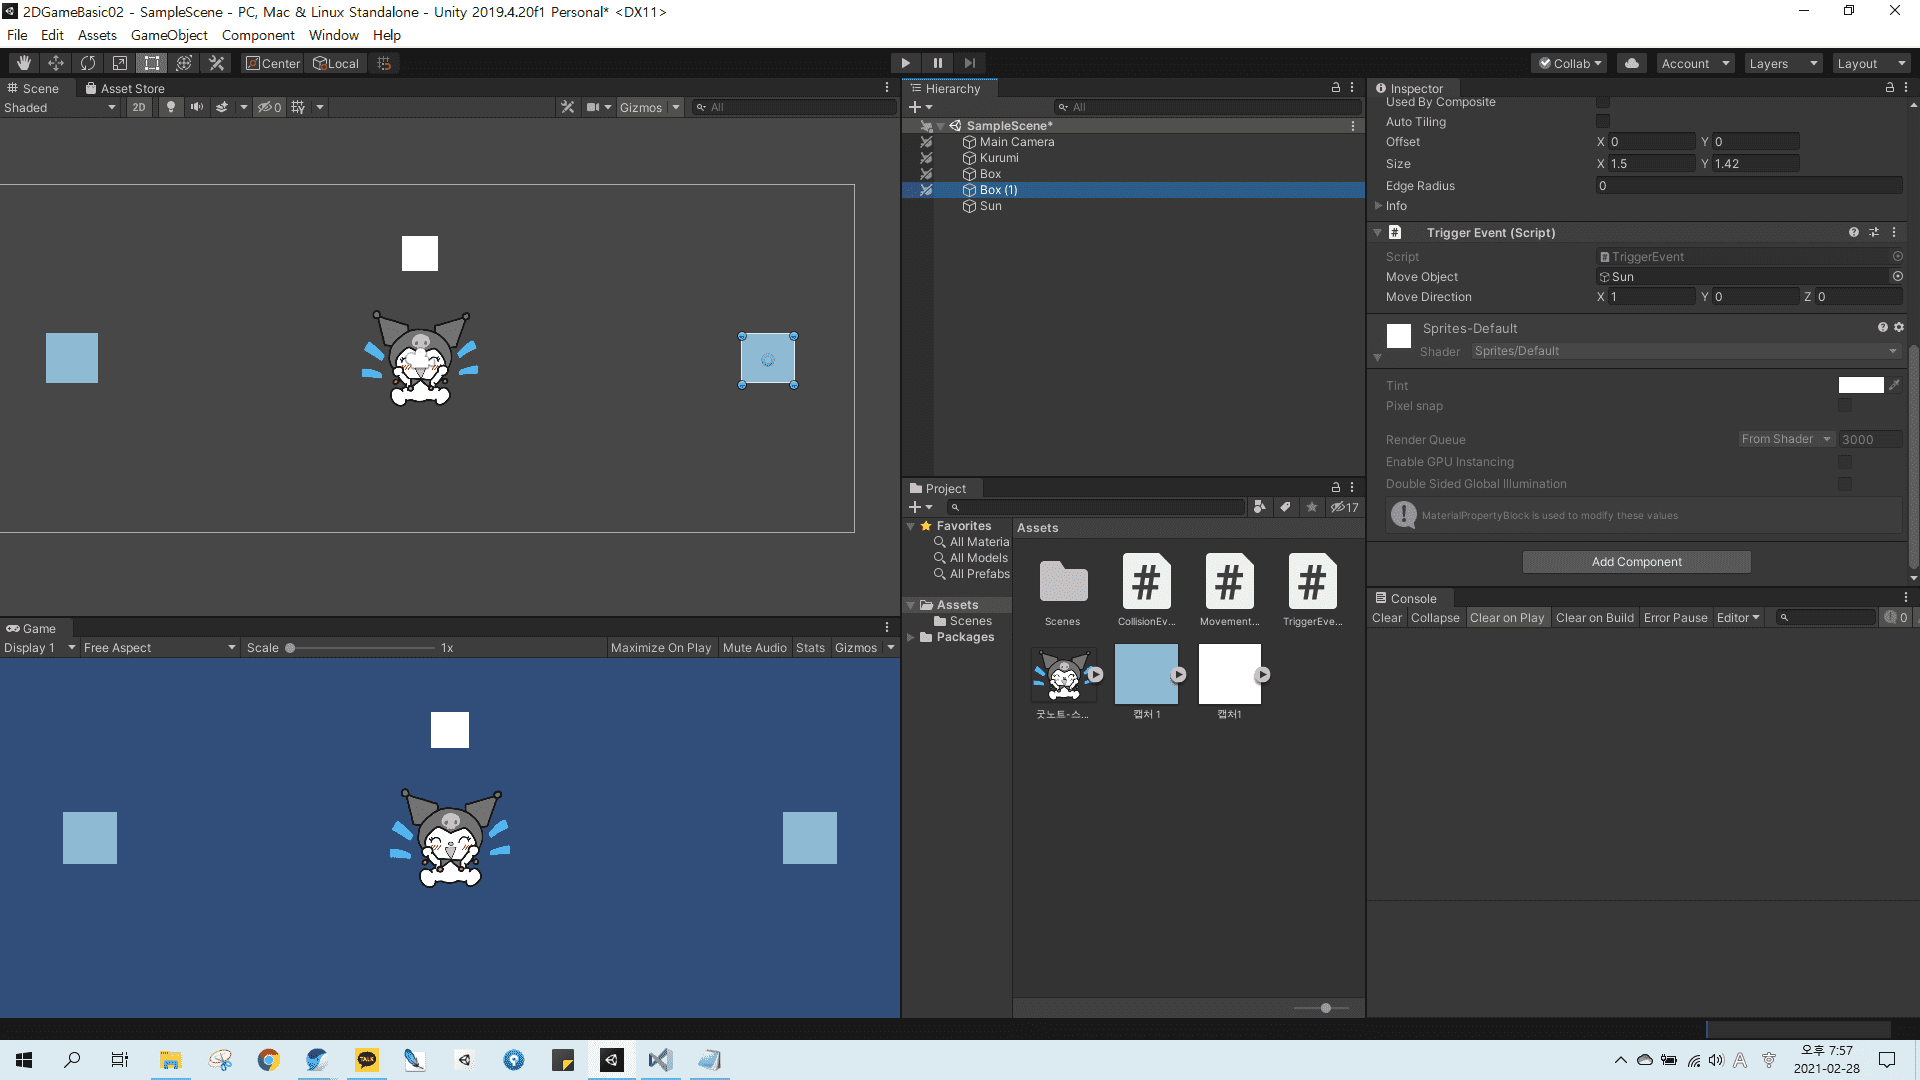Click Maximize On Play button
The width and height of the screenshot is (1920, 1080).
point(660,647)
